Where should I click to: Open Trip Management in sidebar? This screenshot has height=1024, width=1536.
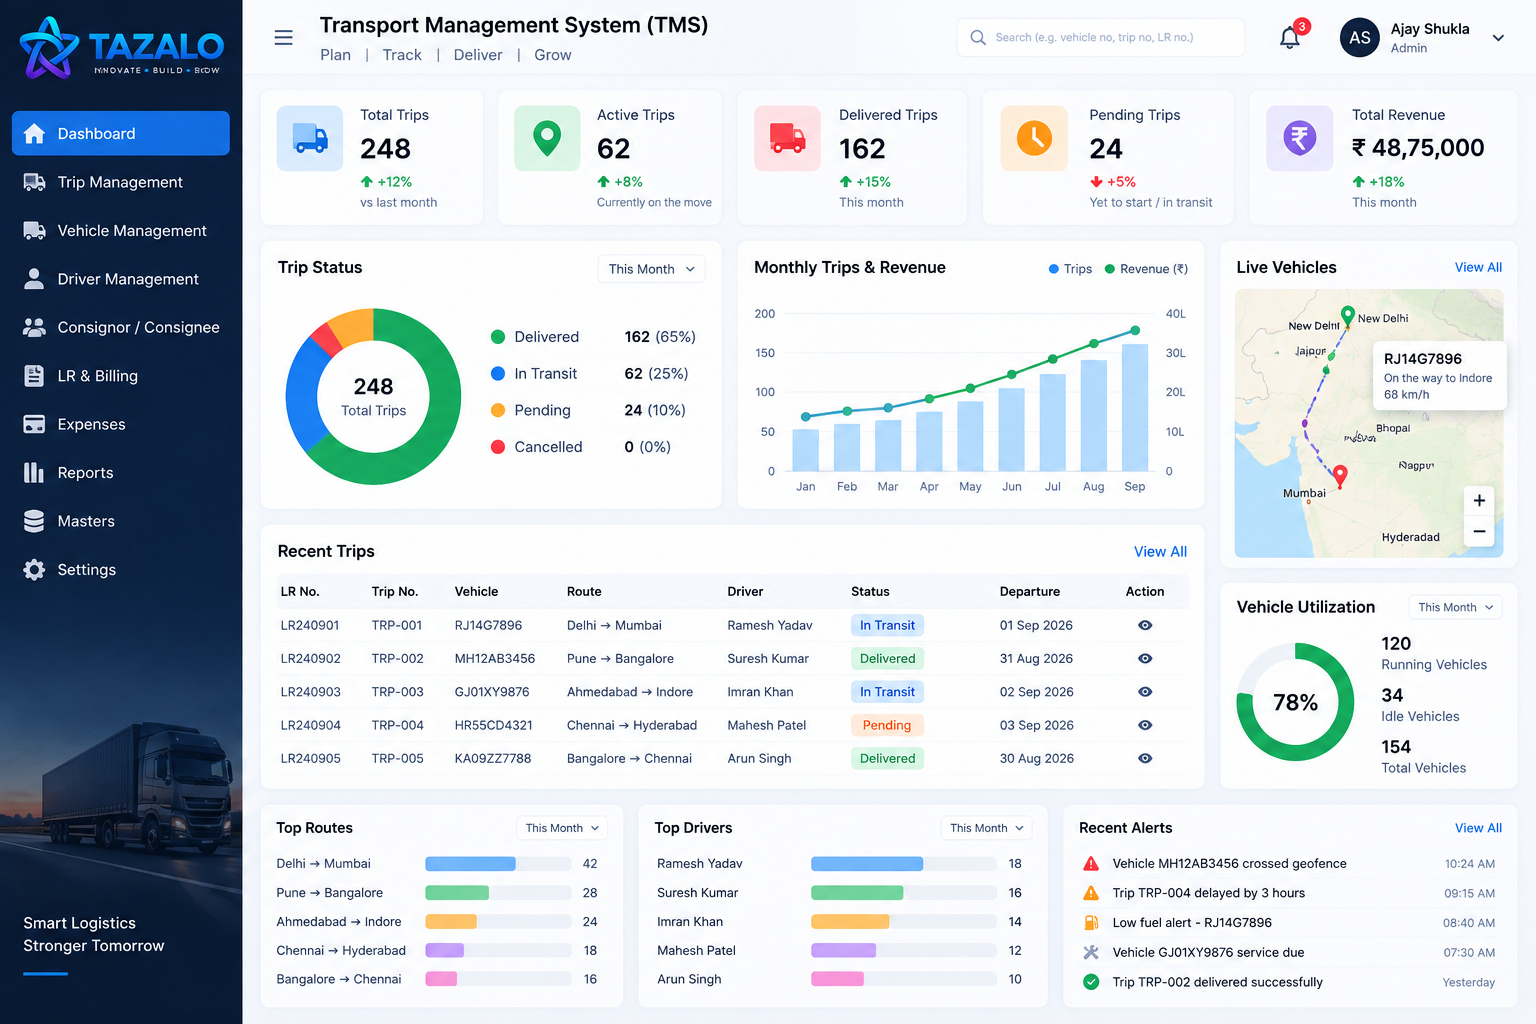pyautogui.click(x=121, y=182)
